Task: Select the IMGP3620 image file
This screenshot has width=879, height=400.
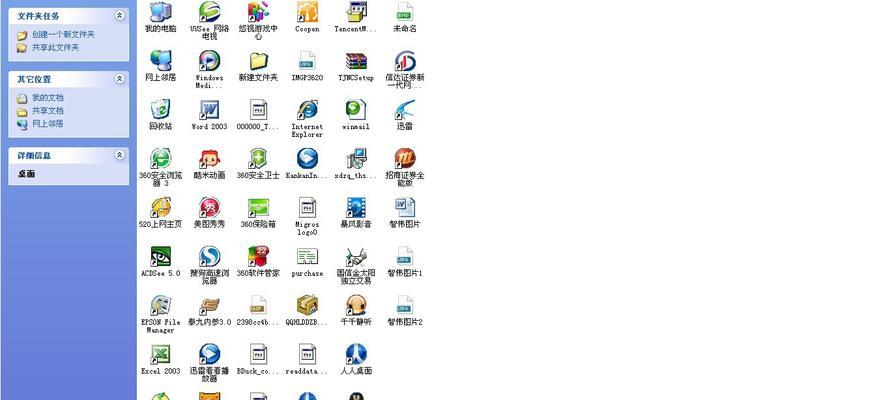Action: tap(307, 61)
